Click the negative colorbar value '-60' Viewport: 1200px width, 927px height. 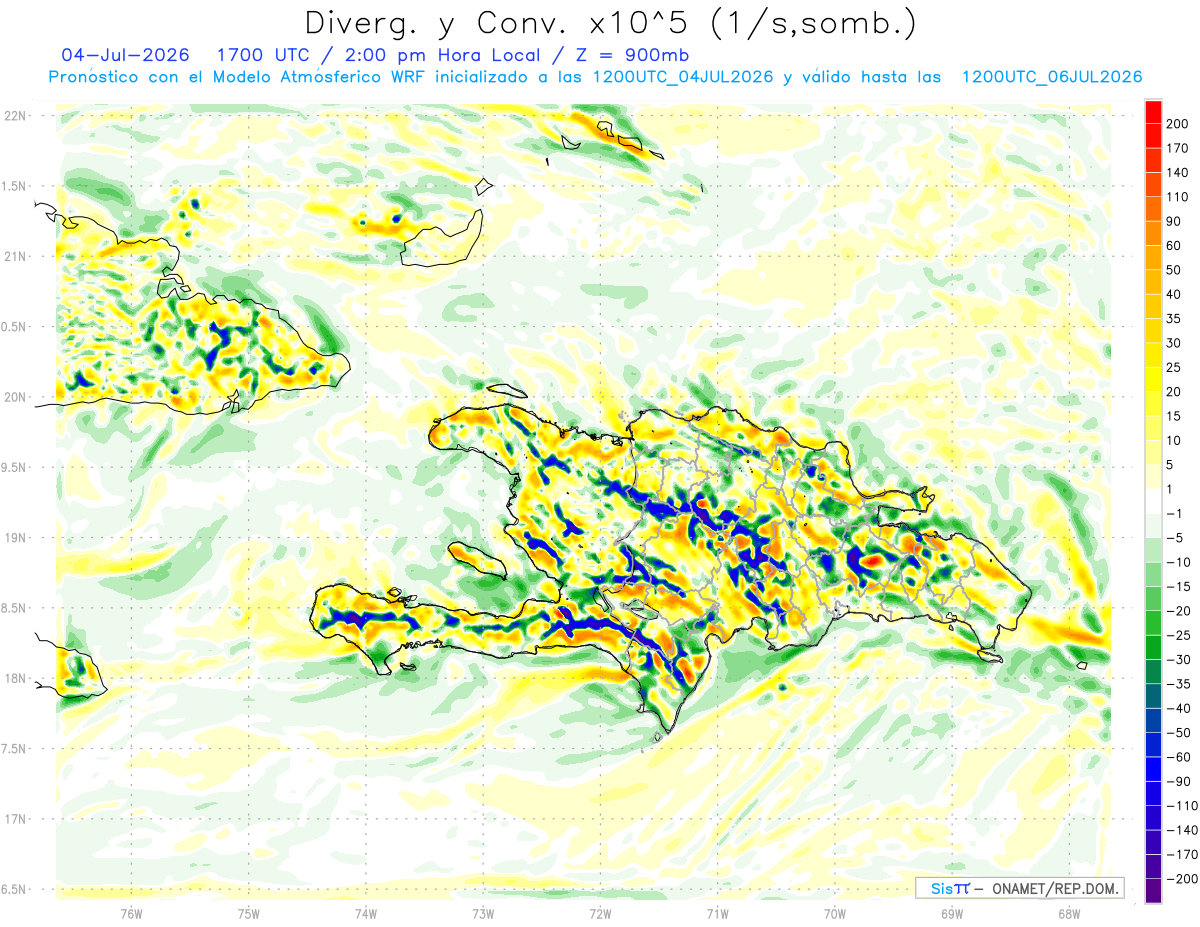tap(1178, 756)
